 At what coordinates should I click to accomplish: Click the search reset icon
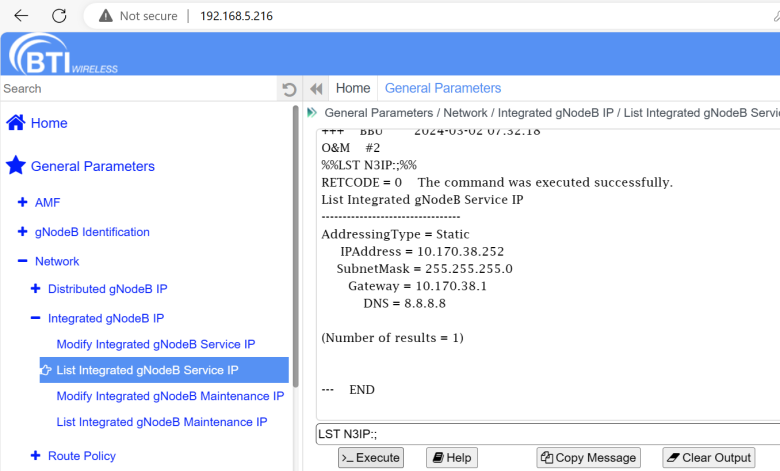click(x=289, y=89)
